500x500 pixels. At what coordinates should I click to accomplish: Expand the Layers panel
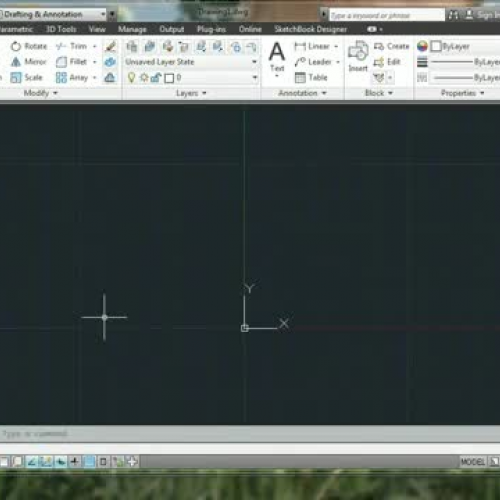tap(191, 93)
